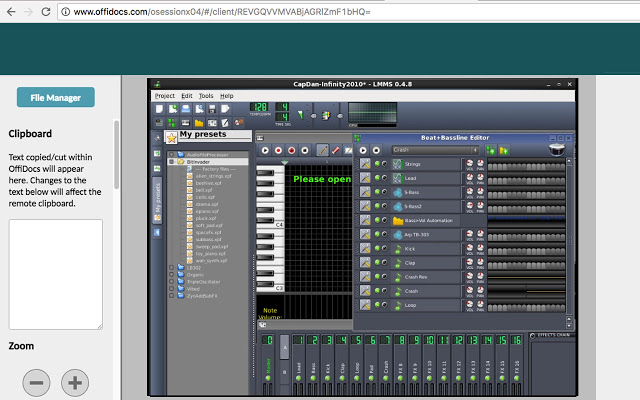Image resolution: width=640 pixels, height=400 pixels.
Task: Open actions menu for Strings track
Action: click(x=365, y=164)
